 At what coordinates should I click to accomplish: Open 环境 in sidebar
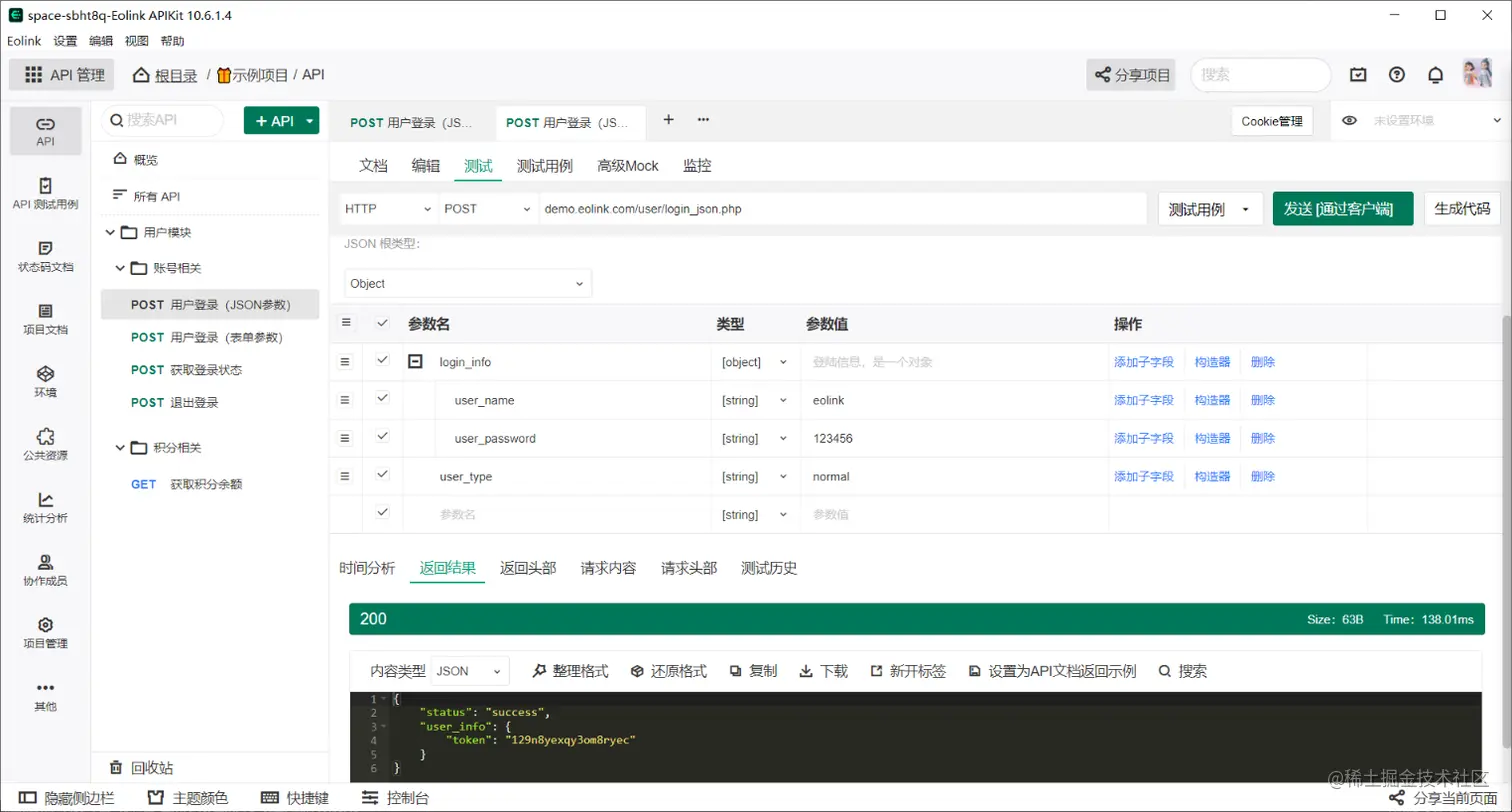(45, 382)
